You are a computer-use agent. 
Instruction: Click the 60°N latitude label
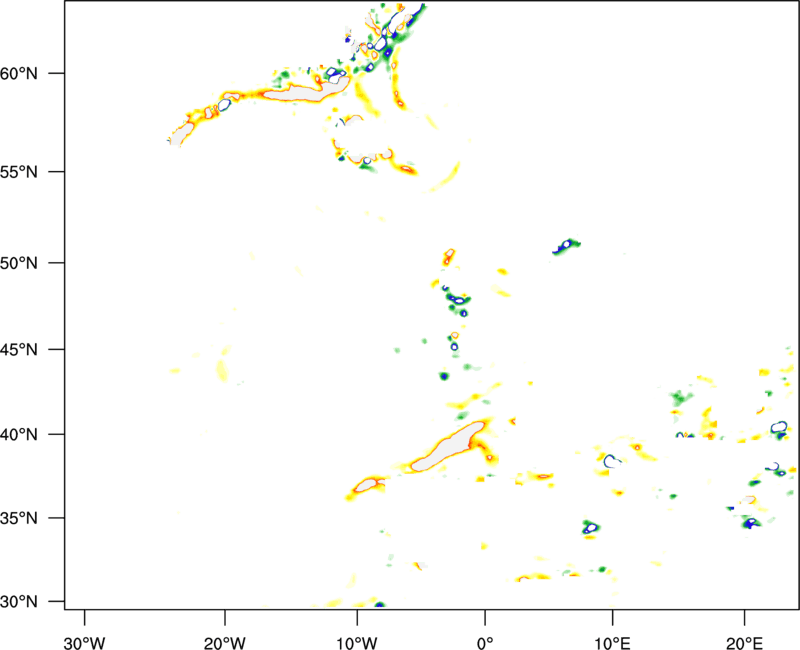click(19, 73)
